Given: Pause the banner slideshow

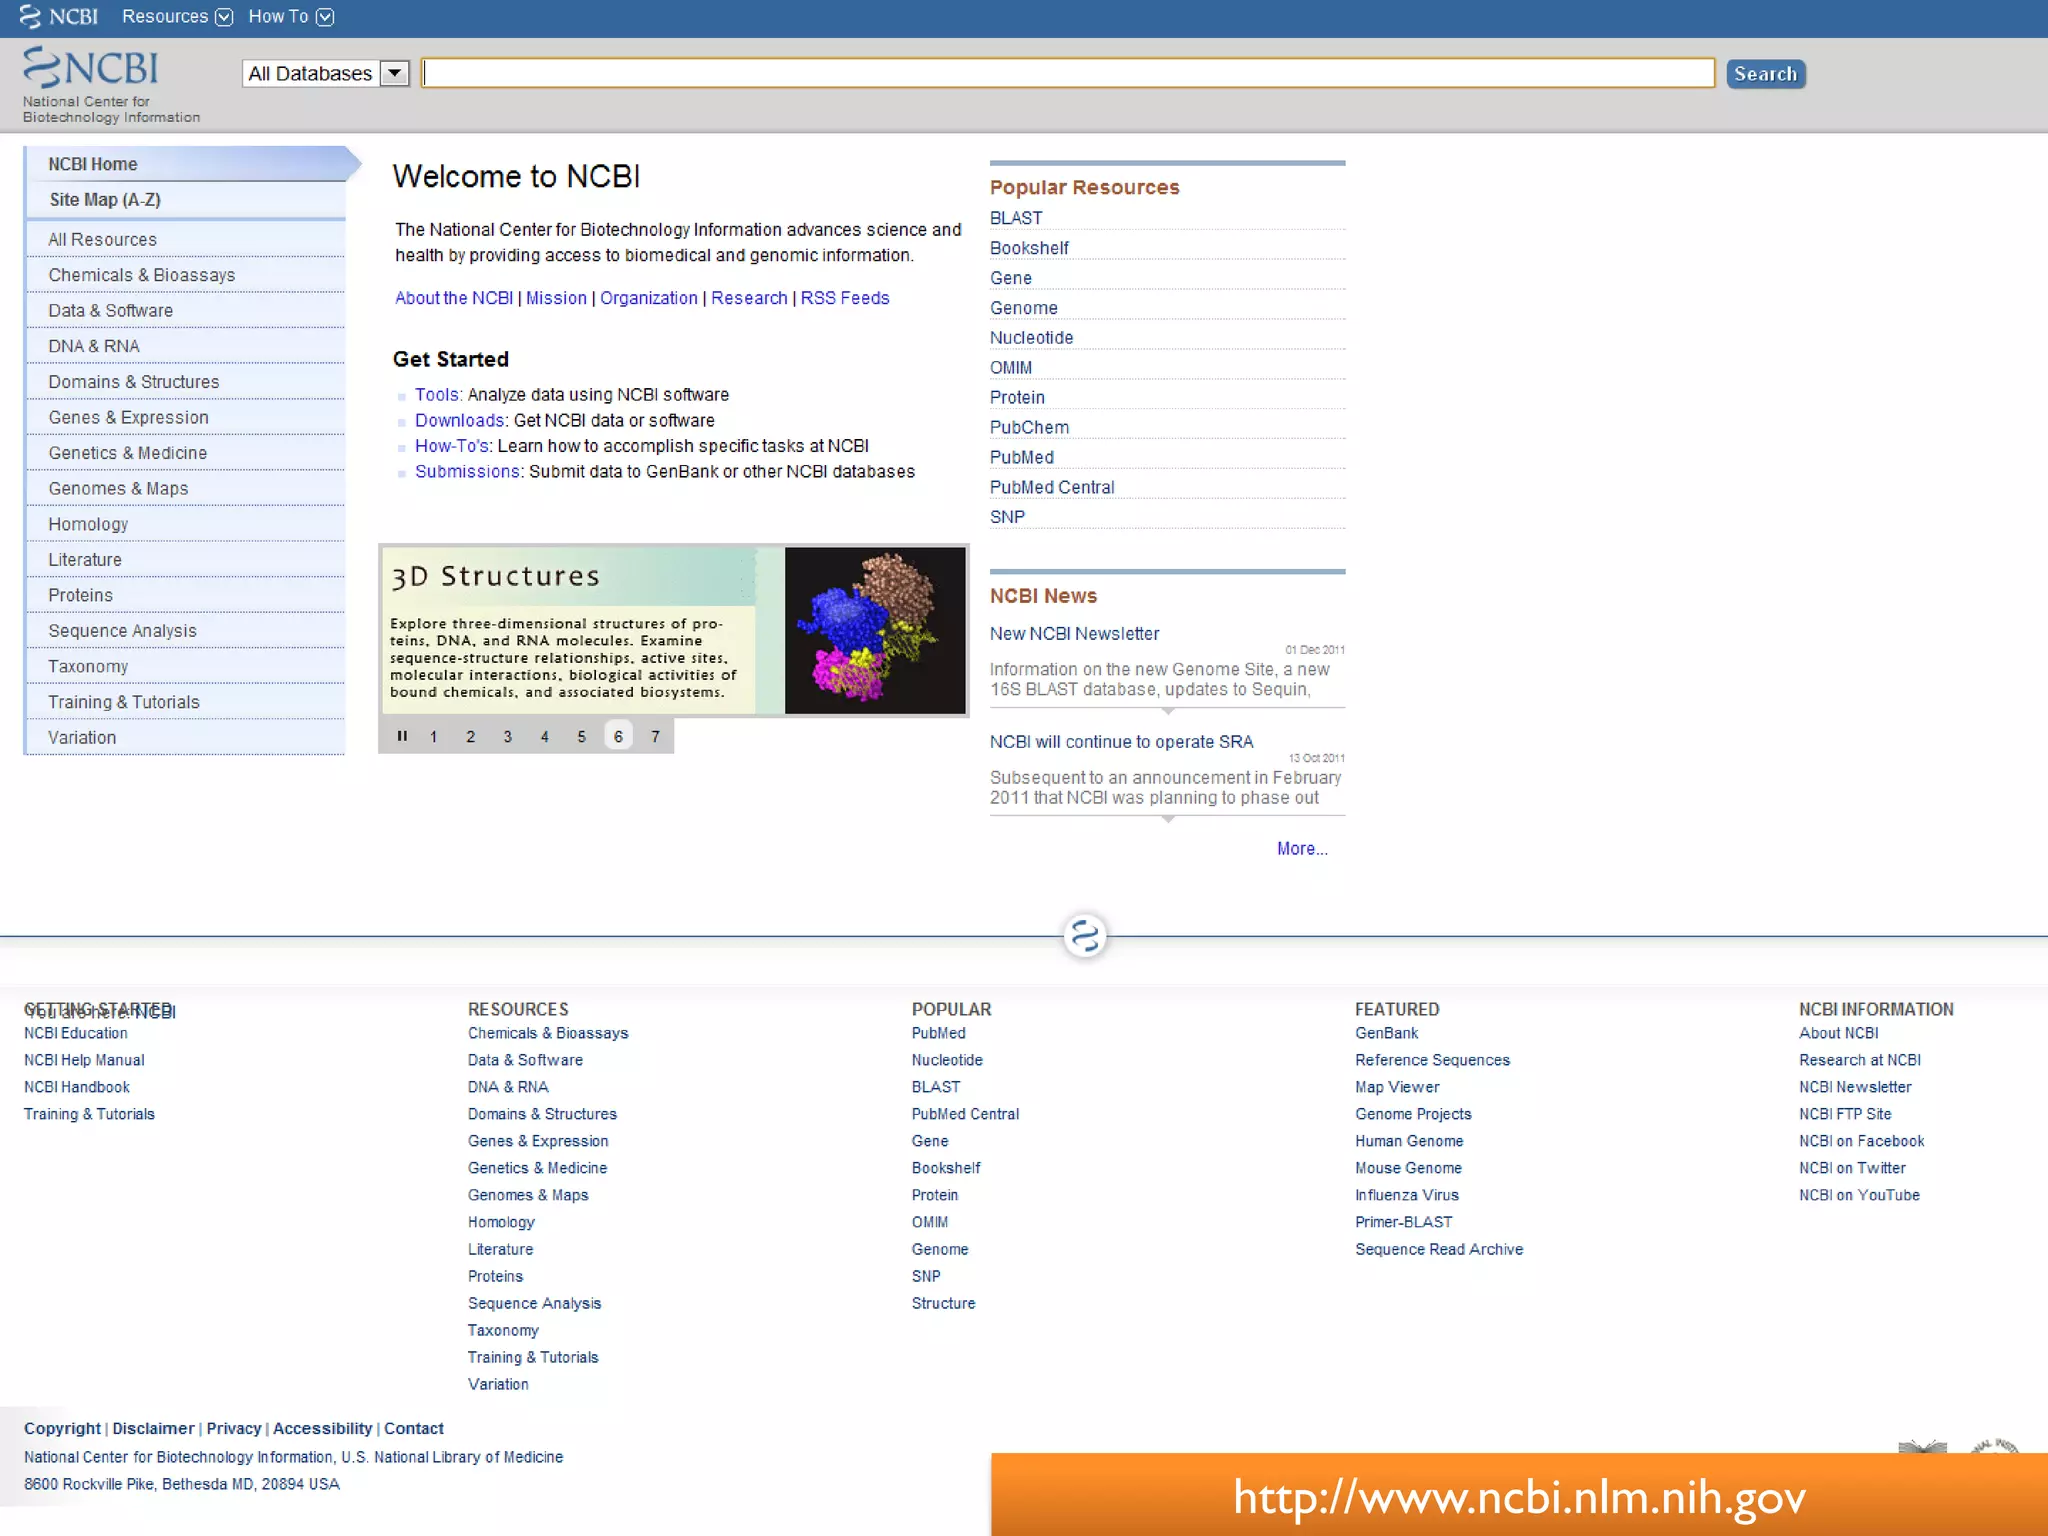Looking at the screenshot, I should [402, 736].
